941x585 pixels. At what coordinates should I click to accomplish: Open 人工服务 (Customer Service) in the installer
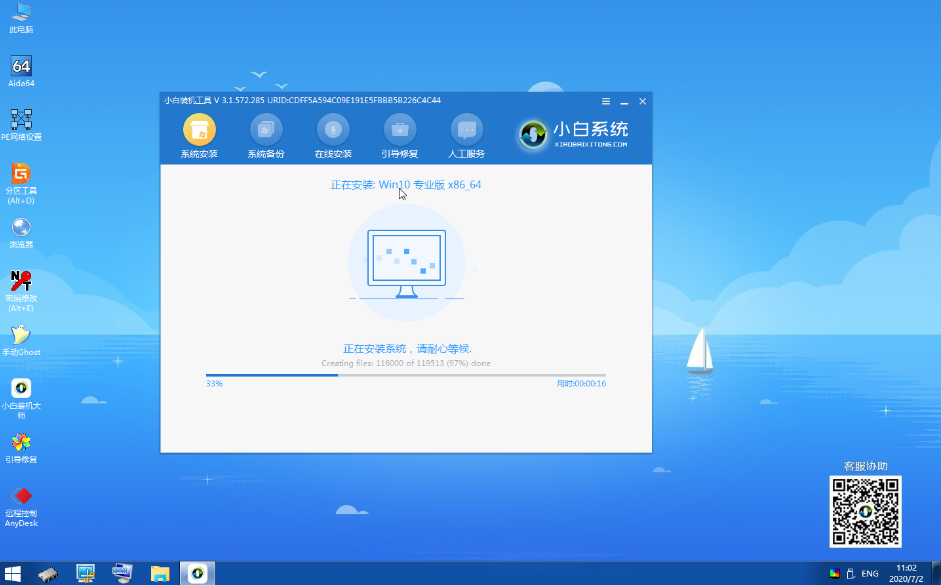(464, 135)
